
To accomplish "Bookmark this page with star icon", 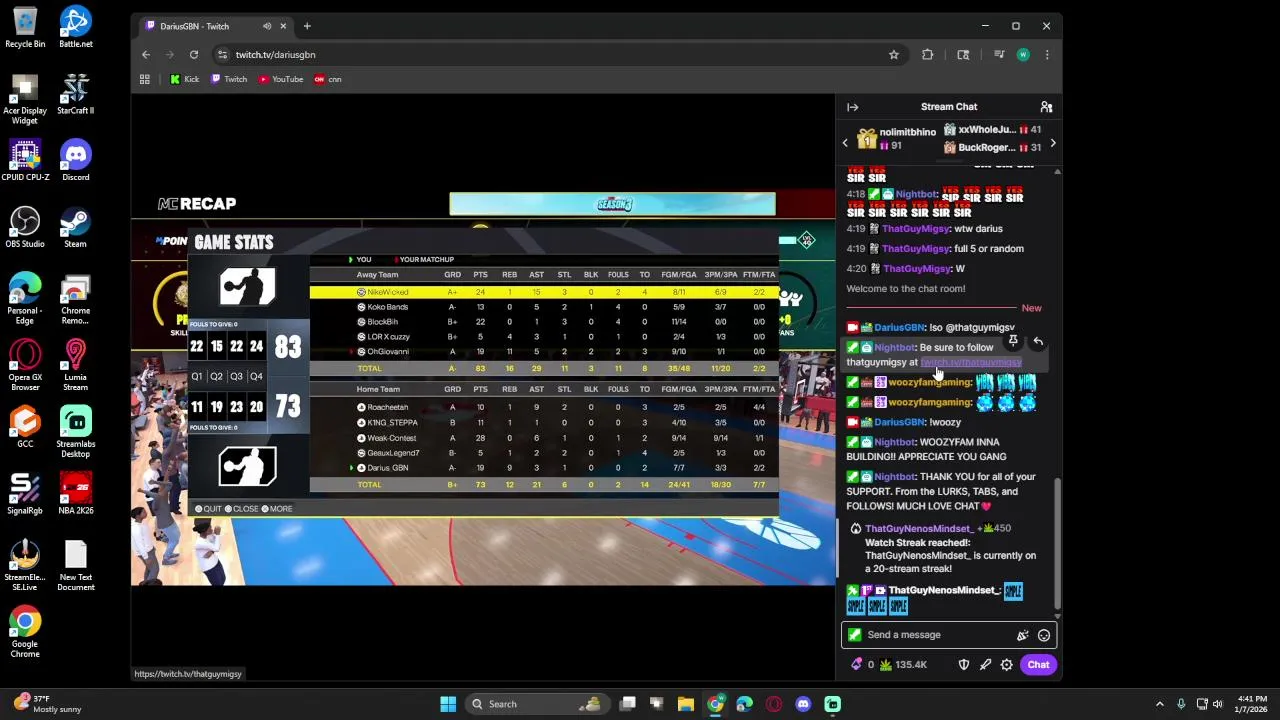I will pos(894,55).
